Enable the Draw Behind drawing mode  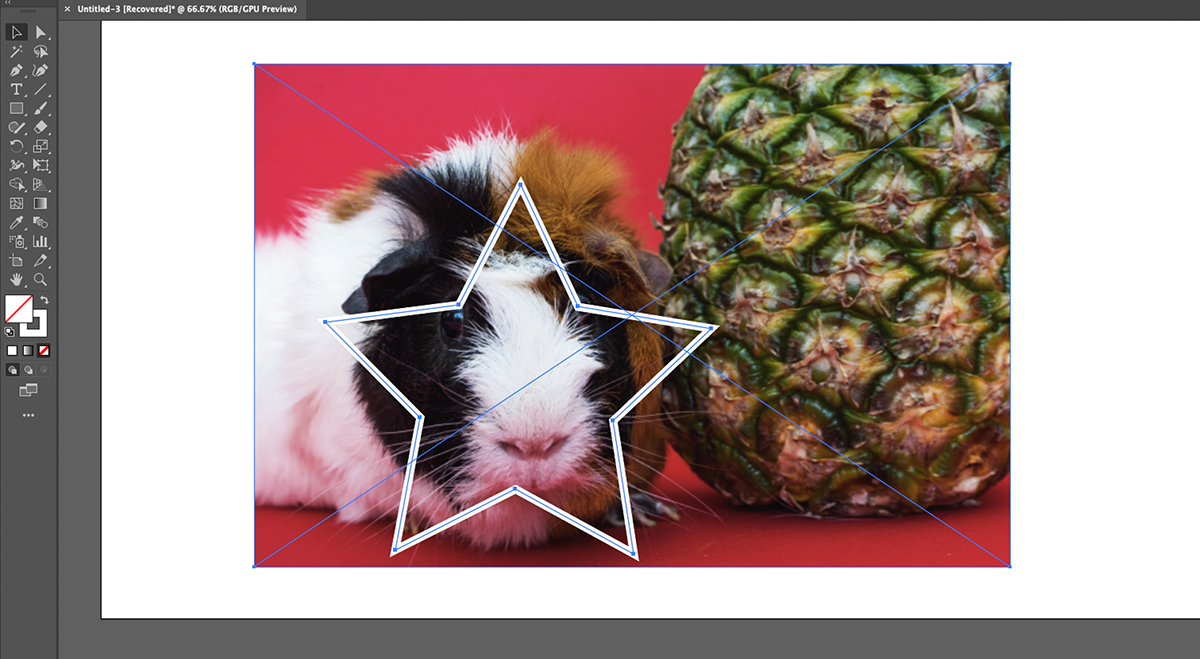[x=28, y=369]
